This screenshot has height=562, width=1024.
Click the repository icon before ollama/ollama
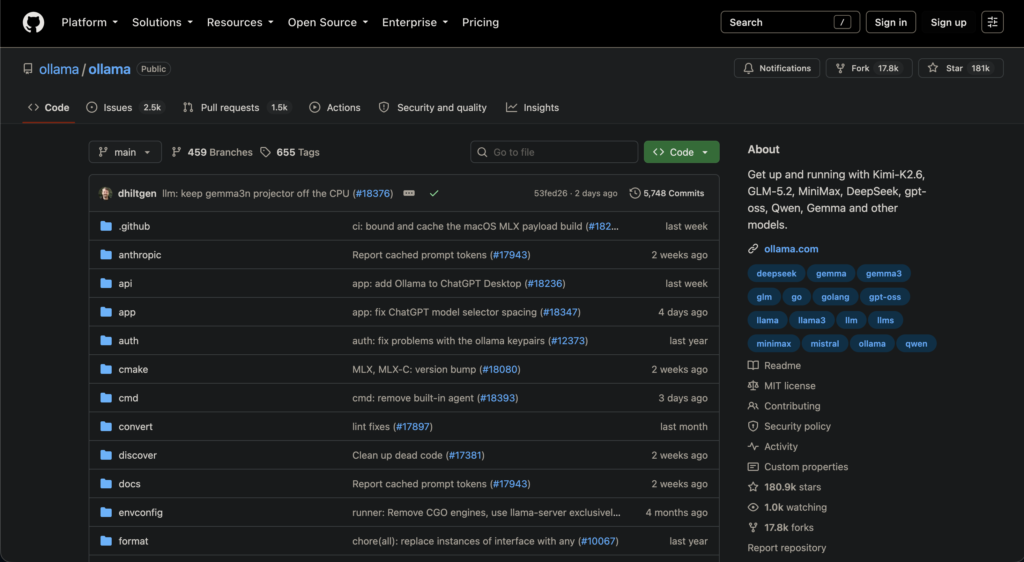click(x=27, y=69)
